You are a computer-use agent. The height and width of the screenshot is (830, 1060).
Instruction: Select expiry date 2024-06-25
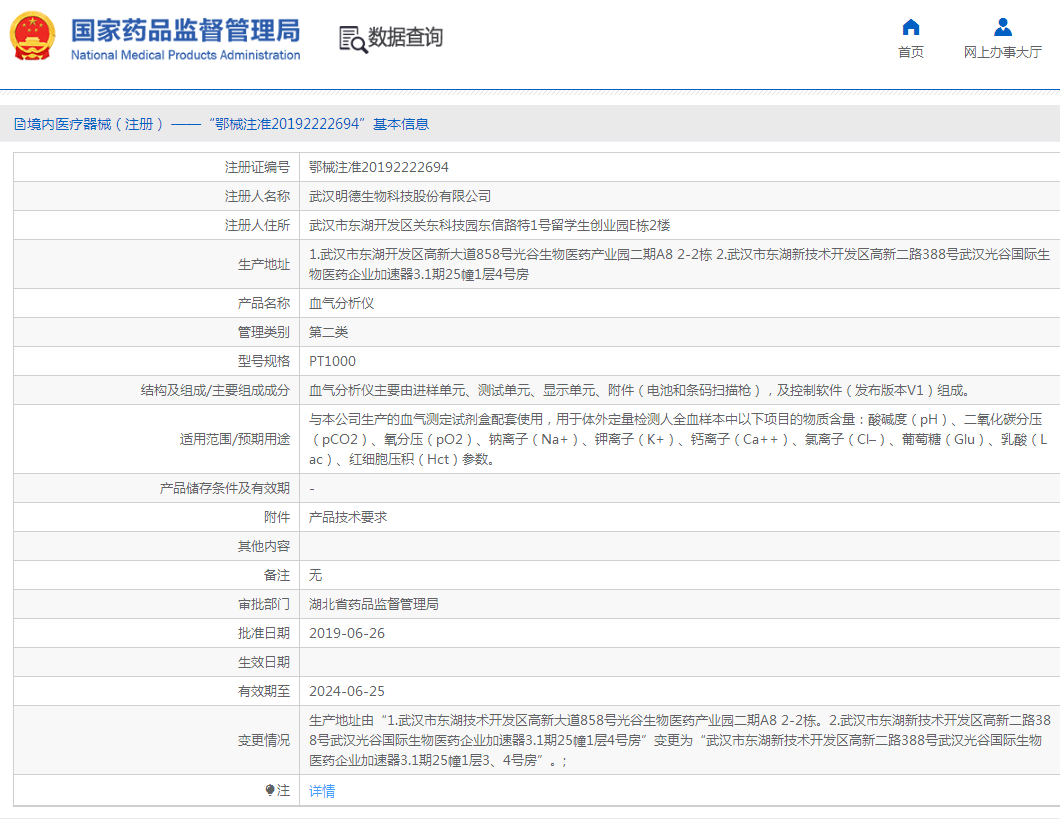[347, 692]
